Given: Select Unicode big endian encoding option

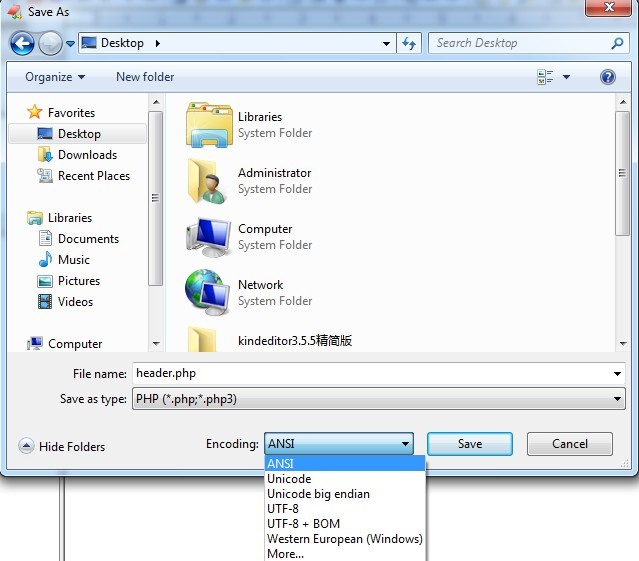Looking at the screenshot, I should click(318, 494).
